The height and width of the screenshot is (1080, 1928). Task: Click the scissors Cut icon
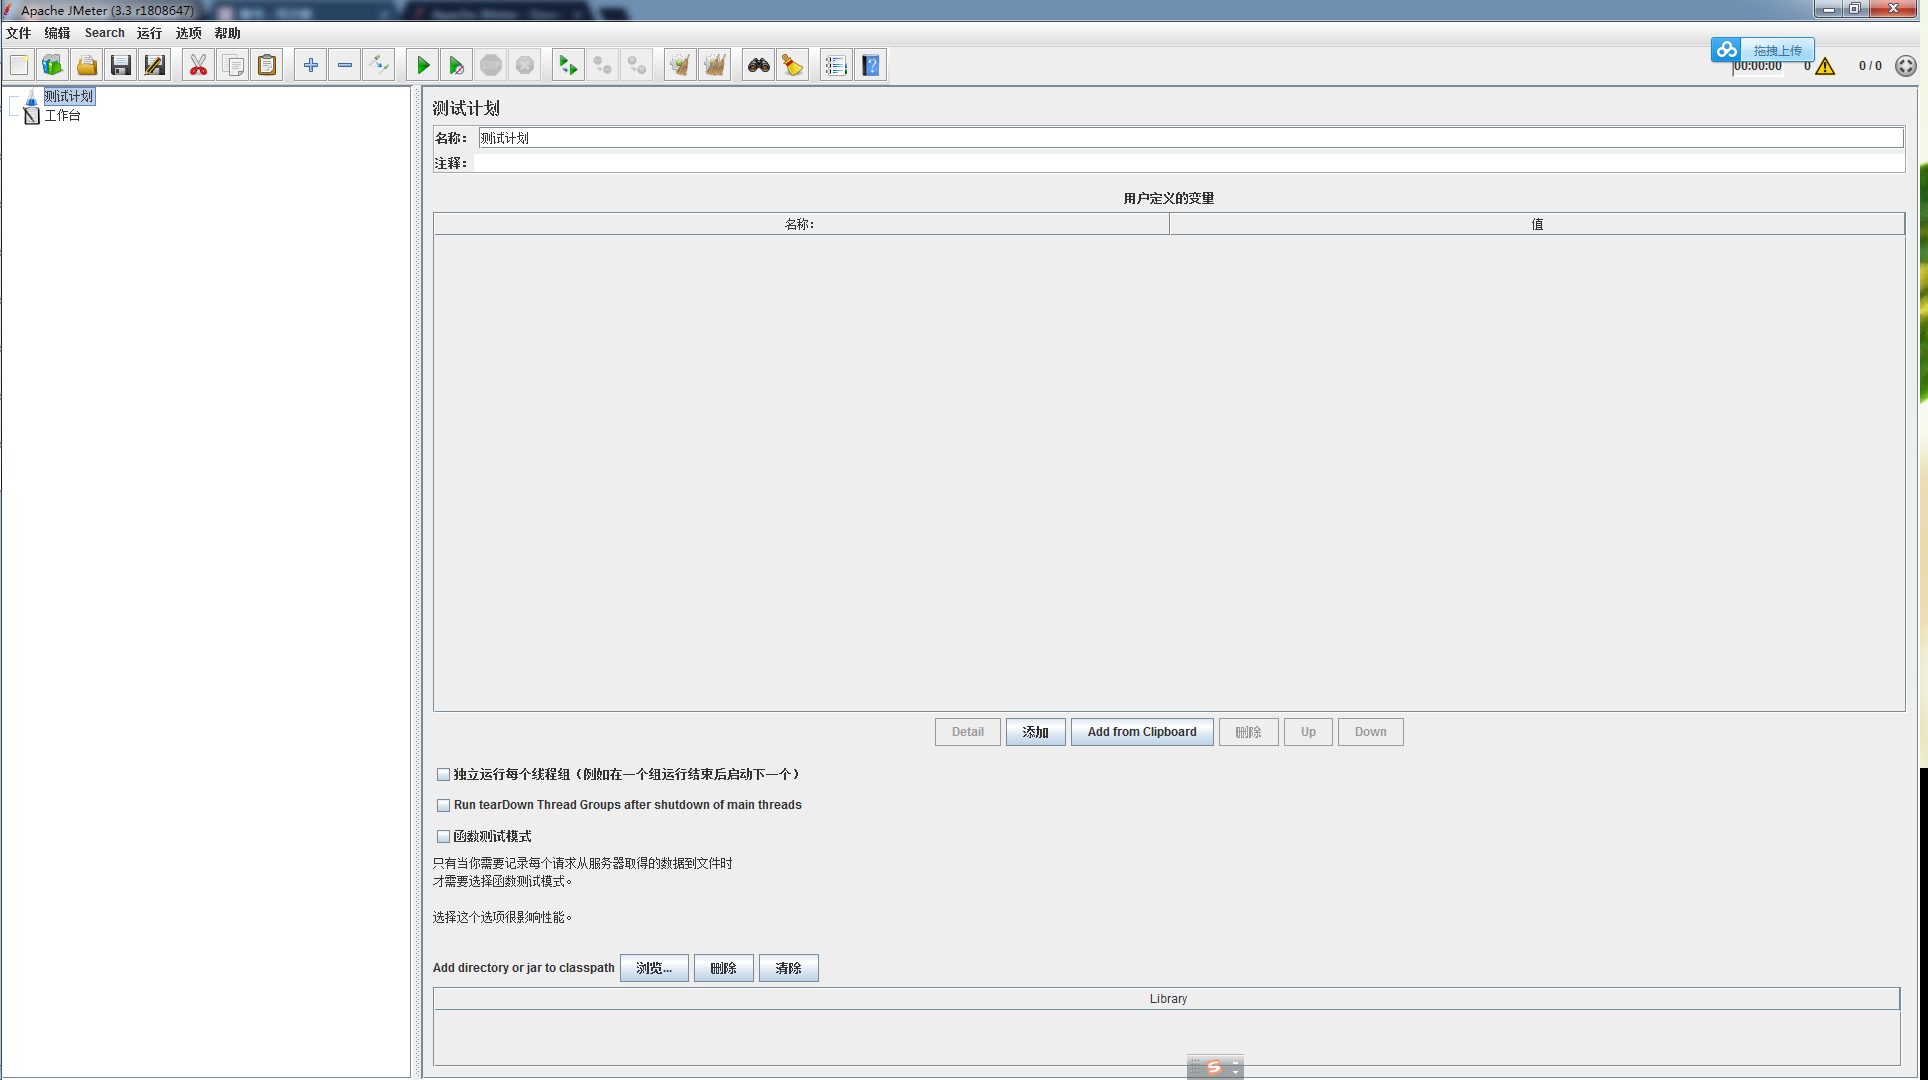pyautogui.click(x=198, y=66)
